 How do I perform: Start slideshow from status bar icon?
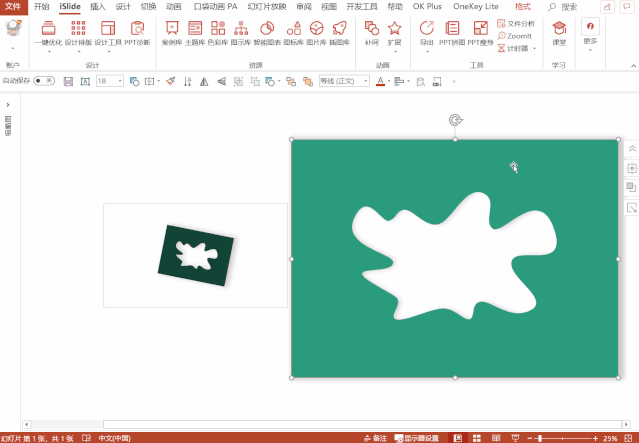[x=515, y=438]
